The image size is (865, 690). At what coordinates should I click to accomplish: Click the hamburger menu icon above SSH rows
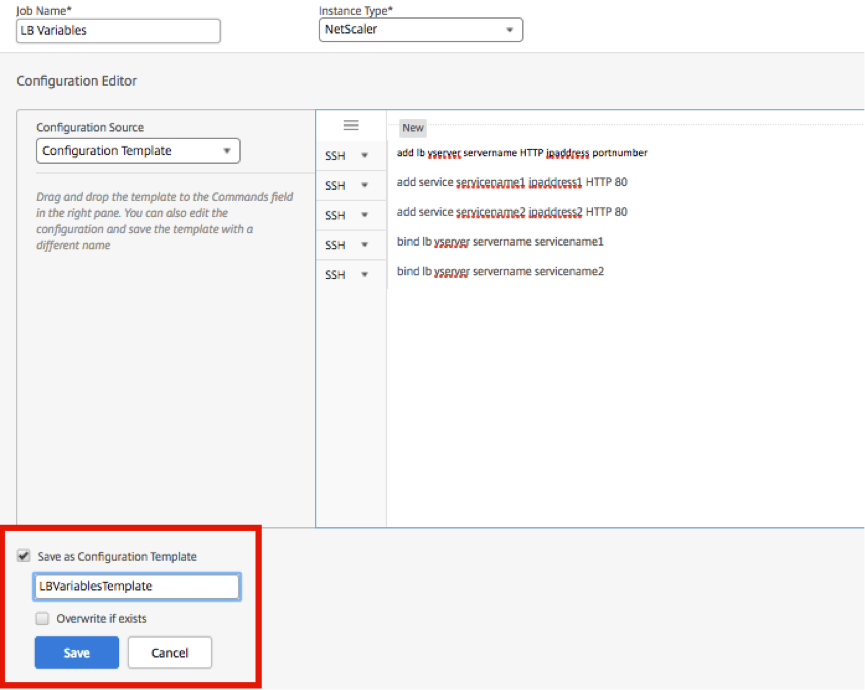click(x=351, y=125)
